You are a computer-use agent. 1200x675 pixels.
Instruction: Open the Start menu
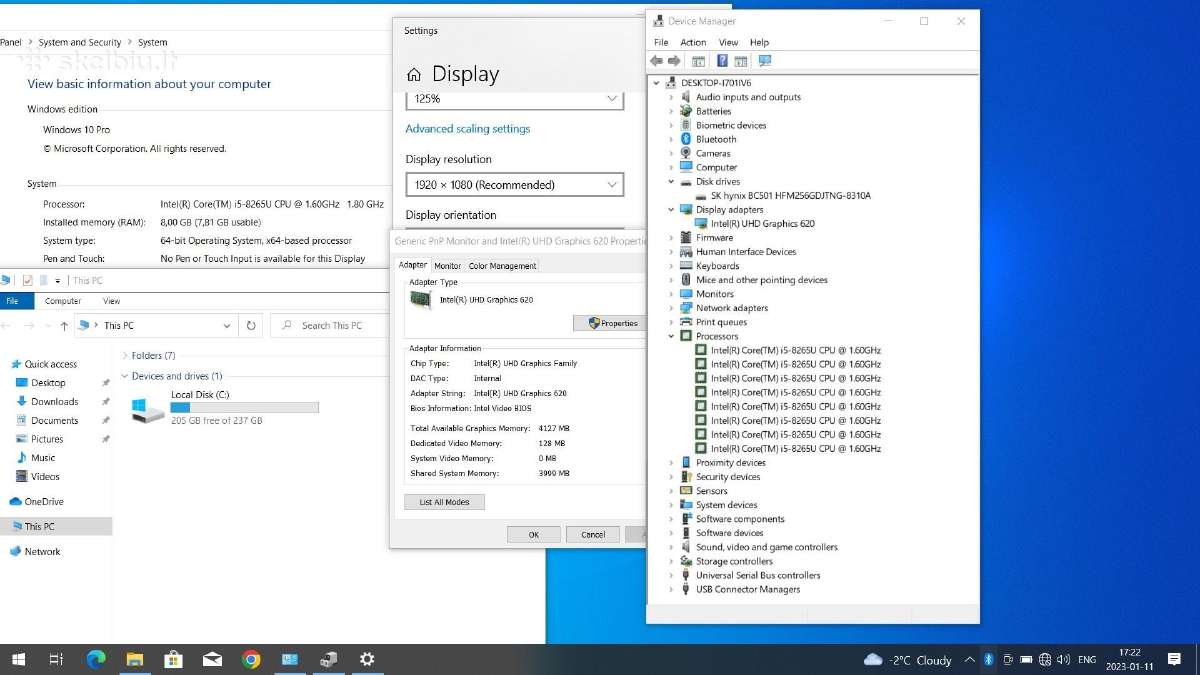click(x=18, y=659)
